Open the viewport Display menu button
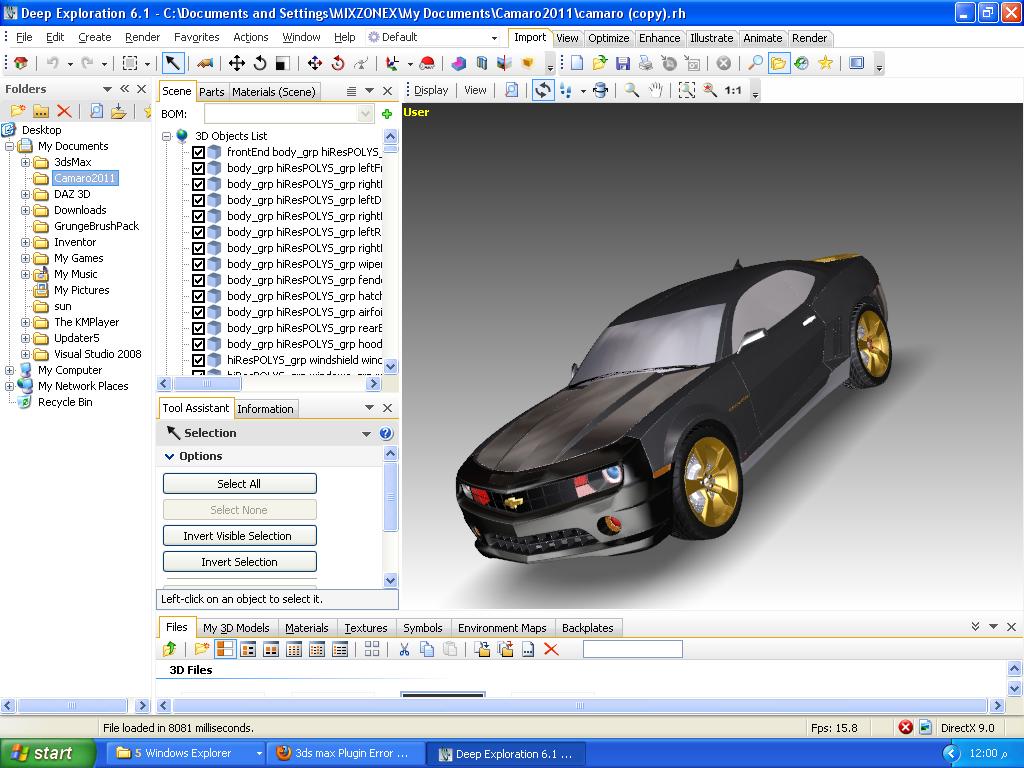This screenshot has width=1024, height=768. coord(431,90)
